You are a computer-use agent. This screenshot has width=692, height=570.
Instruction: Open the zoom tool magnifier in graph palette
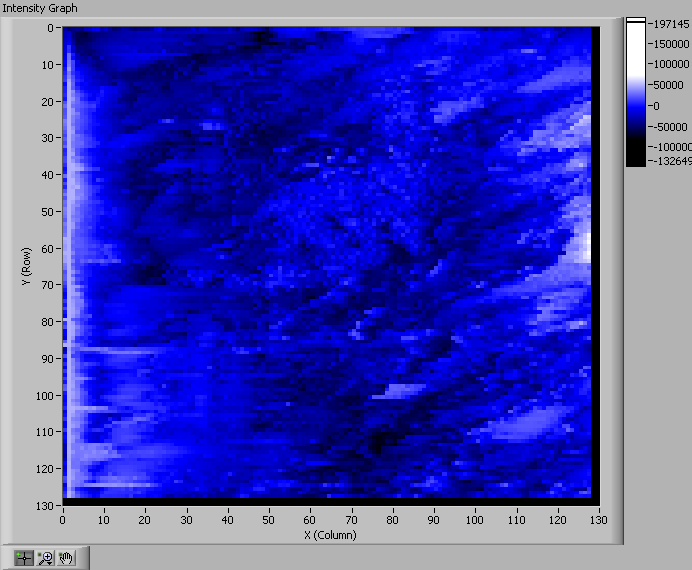pyautogui.click(x=45, y=558)
